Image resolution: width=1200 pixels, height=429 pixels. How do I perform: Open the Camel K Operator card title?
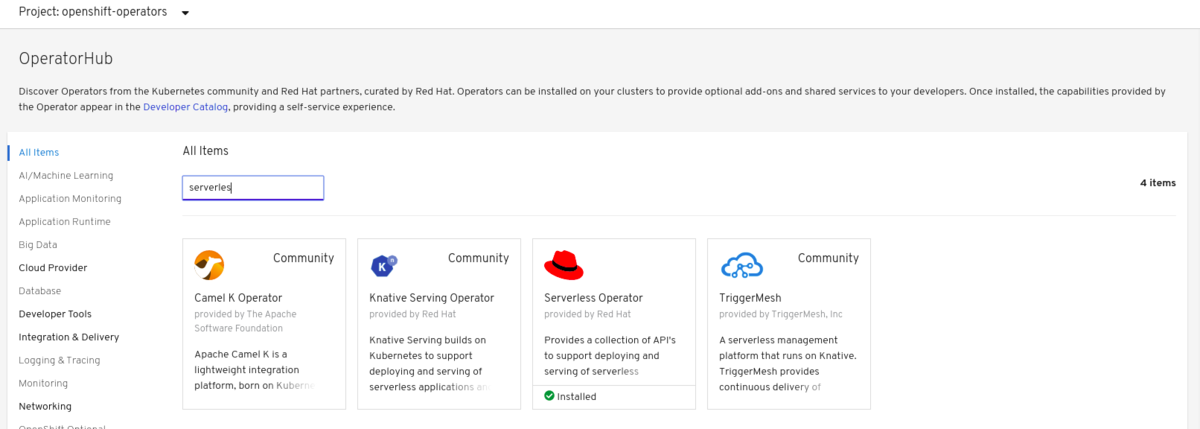(238, 297)
